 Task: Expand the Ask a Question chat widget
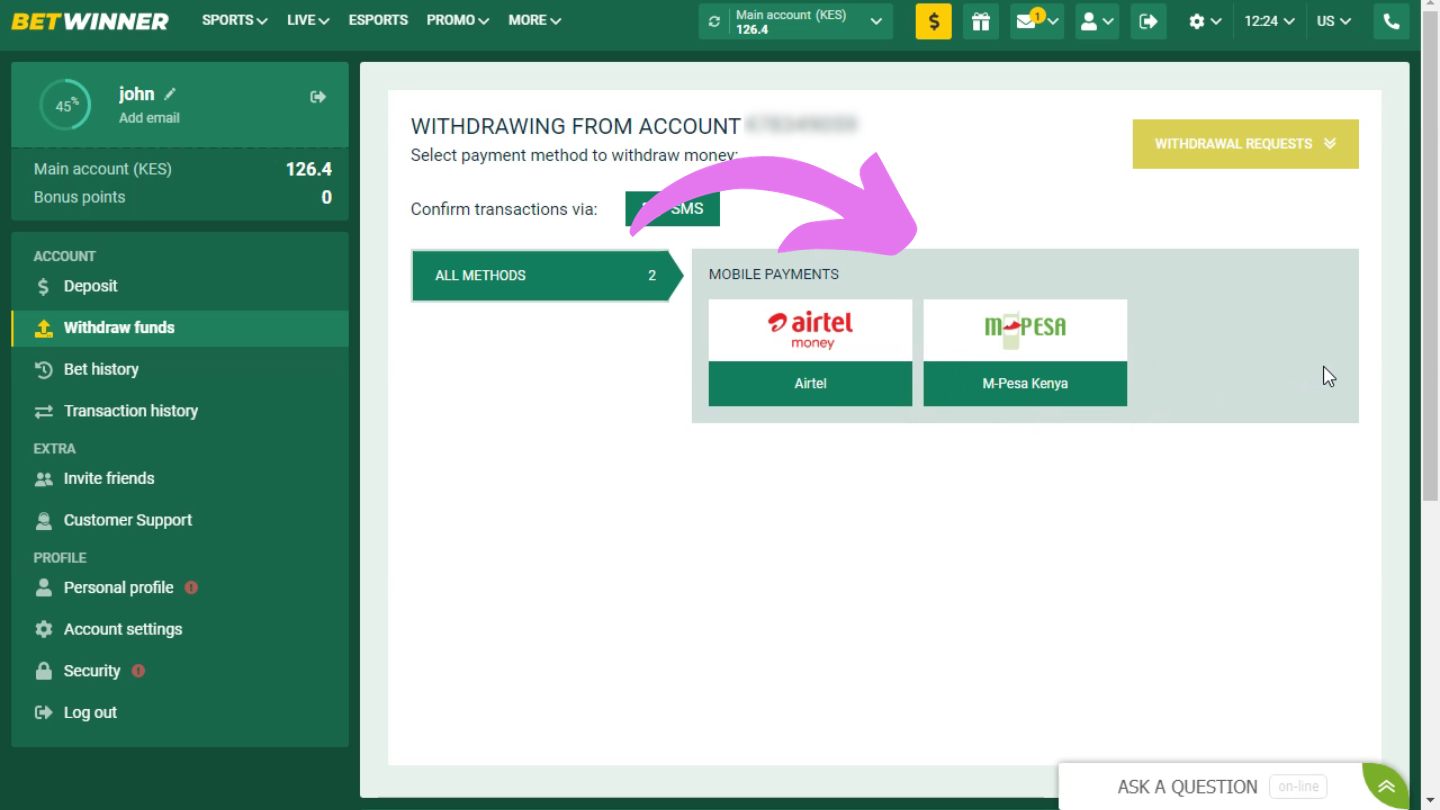click(1232, 787)
